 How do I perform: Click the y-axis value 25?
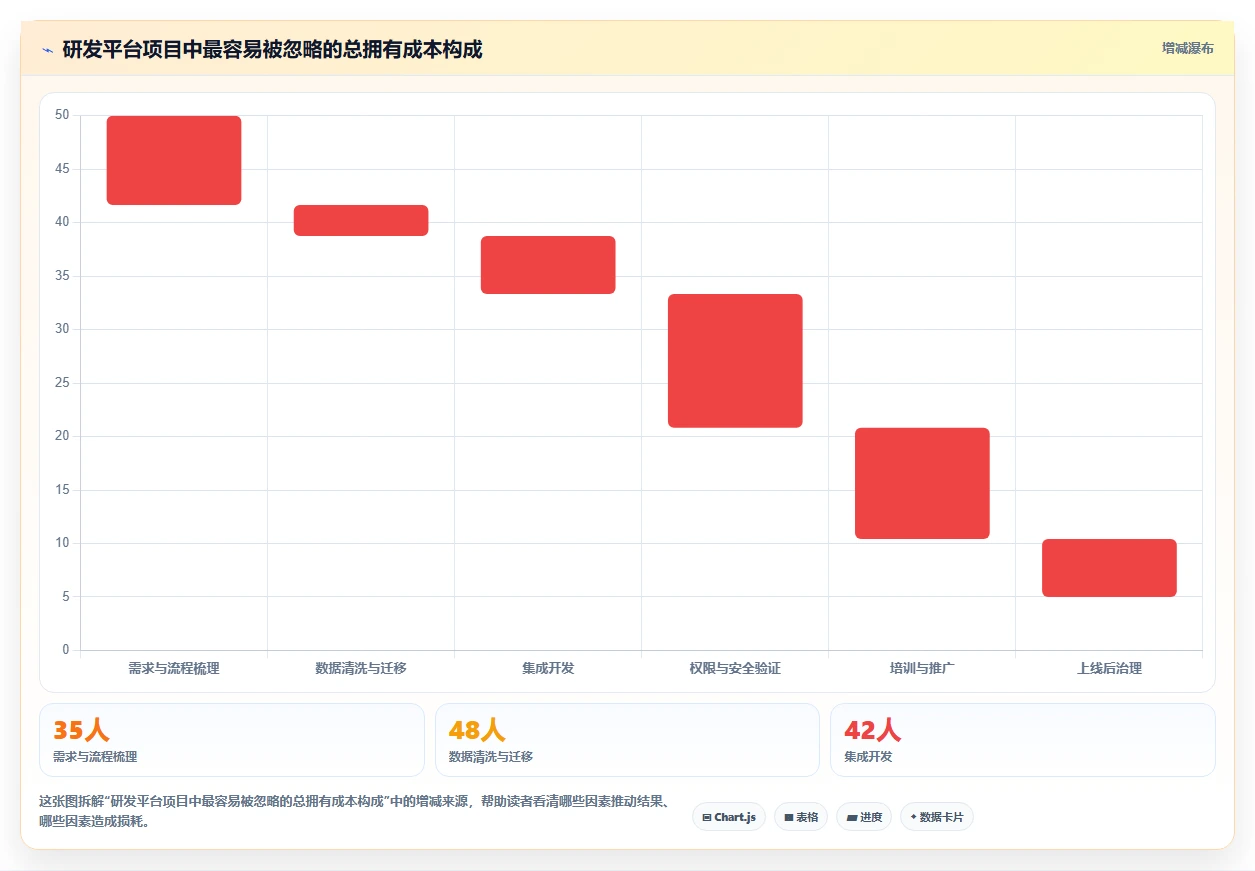[62, 383]
